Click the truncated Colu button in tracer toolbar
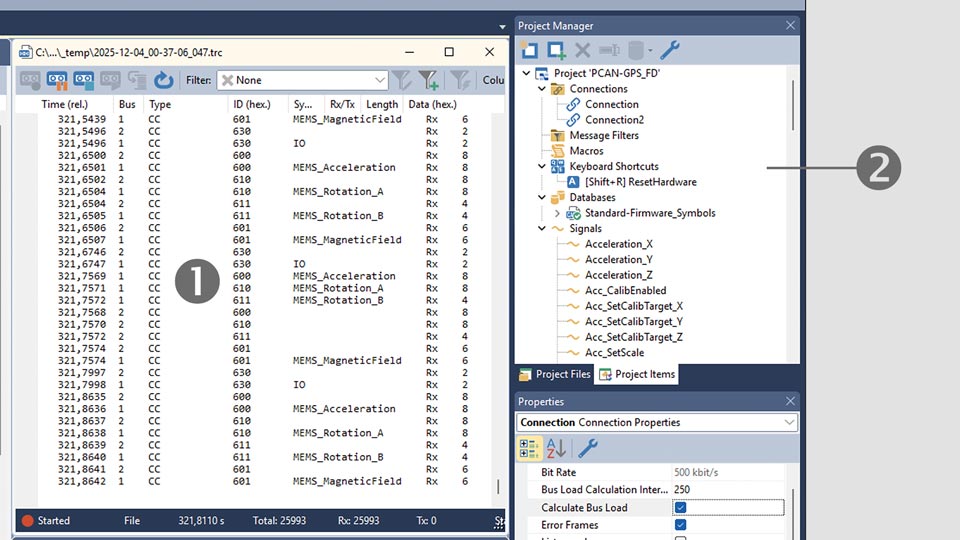 click(x=493, y=80)
